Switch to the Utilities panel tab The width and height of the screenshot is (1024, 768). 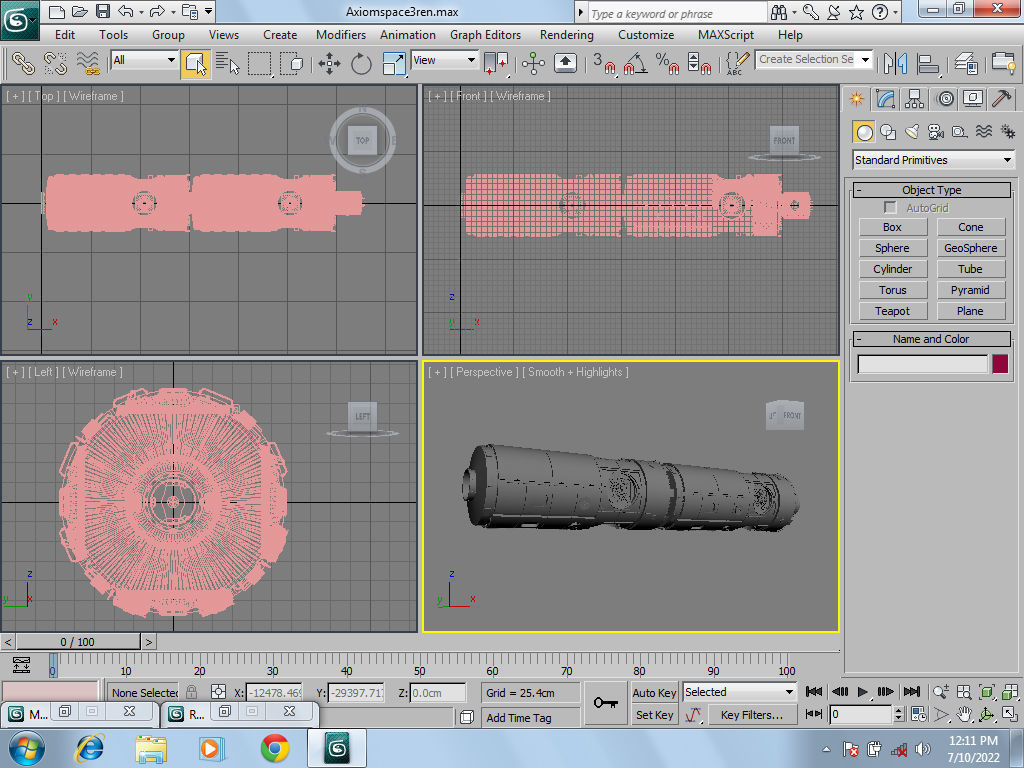[1002, 99]
